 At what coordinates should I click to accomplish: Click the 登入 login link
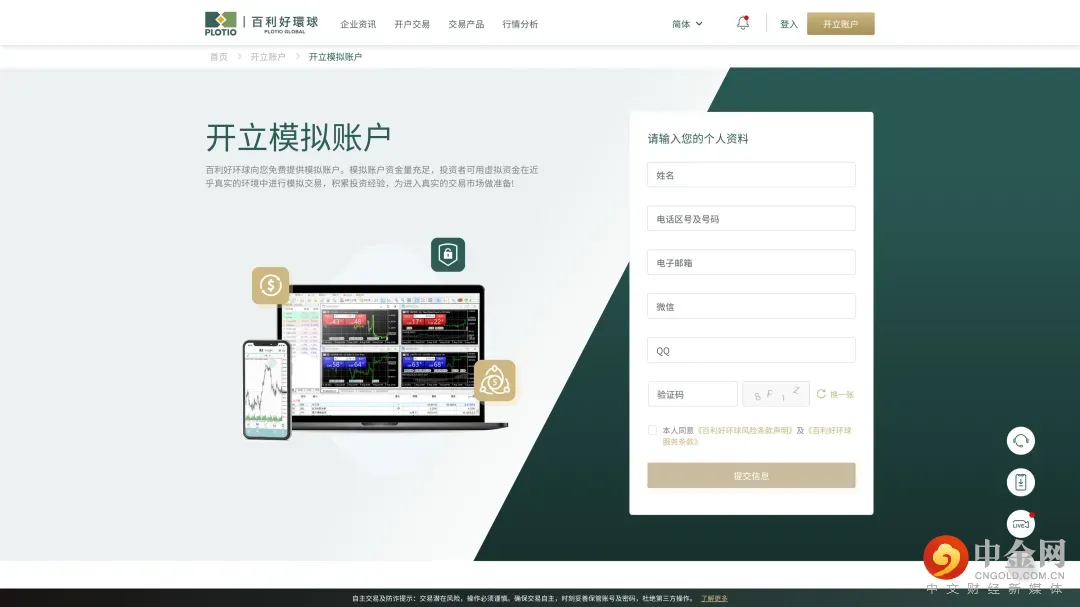pyautogui.click(x=789, y=24)
